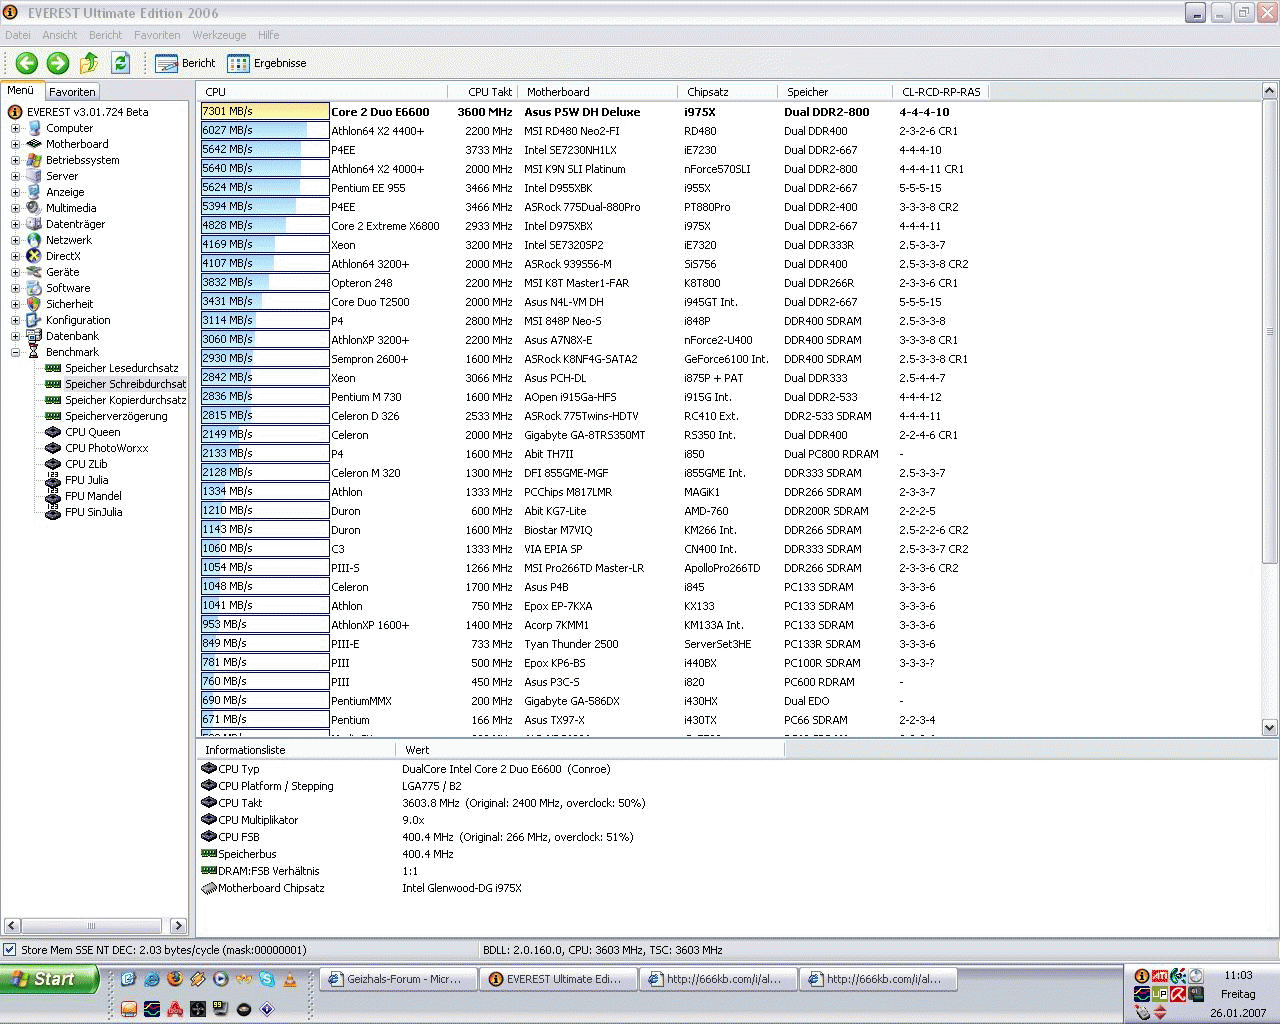Select the Konfiguration tree icon
Screen dimensions: 1280x1024
point(34,320)
